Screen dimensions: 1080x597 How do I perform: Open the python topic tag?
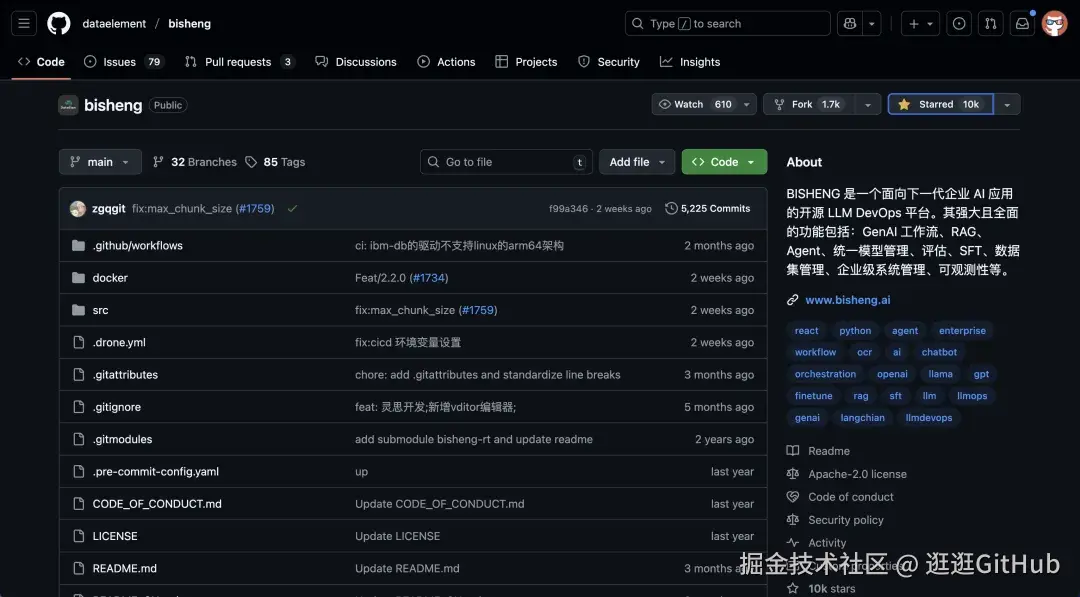pos(855,331)
